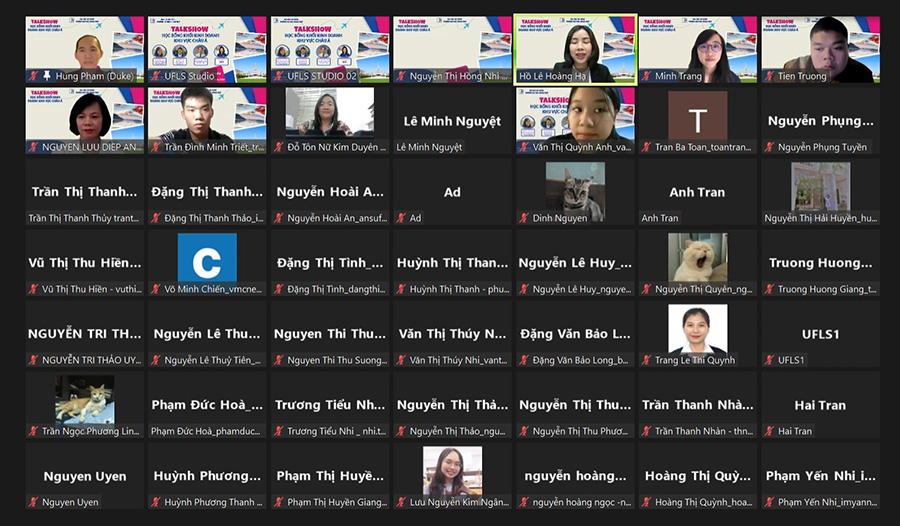
Task: Click Dinh Nguyen's tabby cat profile picture
Action: click(x=575, y=189)
